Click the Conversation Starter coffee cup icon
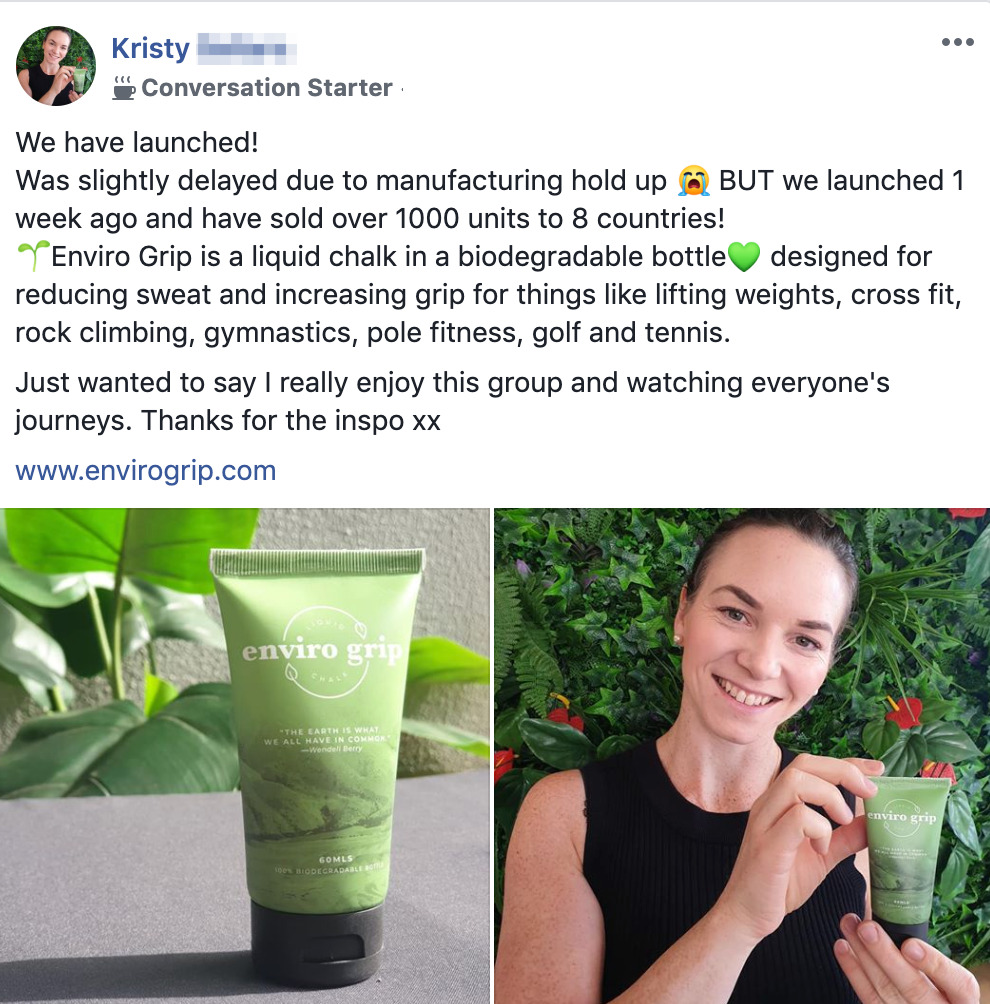Image resolution: width=990 pixels, height=1004 pixels. [124, 88]
